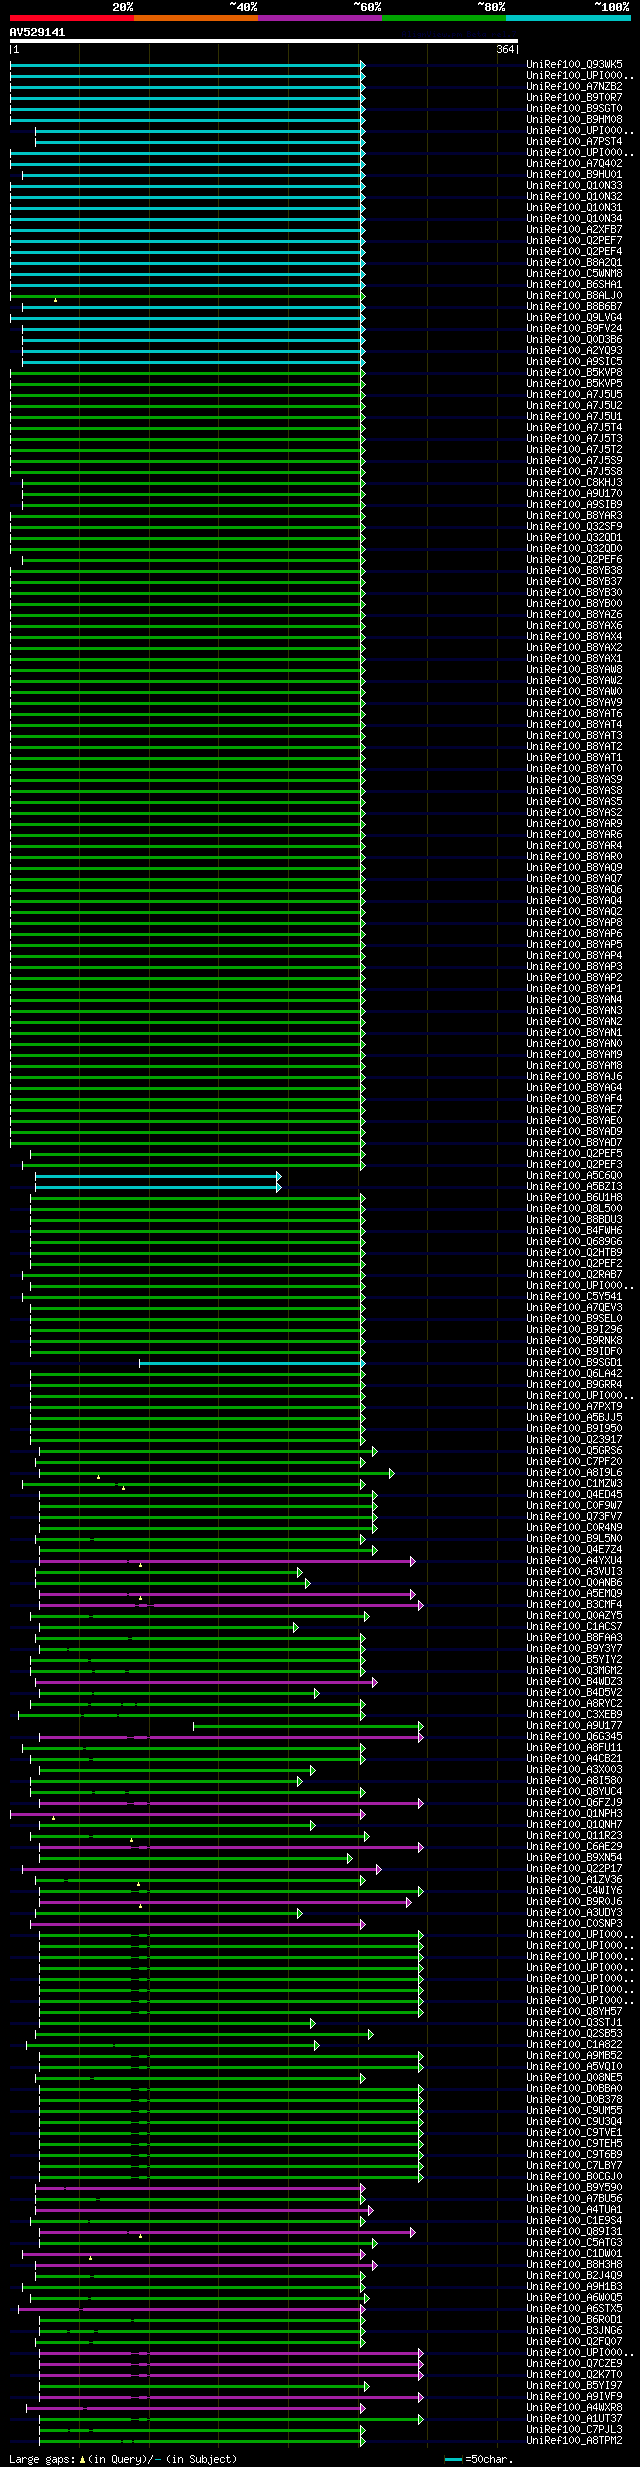Select label UniRef100_A7J5U5
The height and width of the screenshot is (2467, 640).
coord(574,394)
